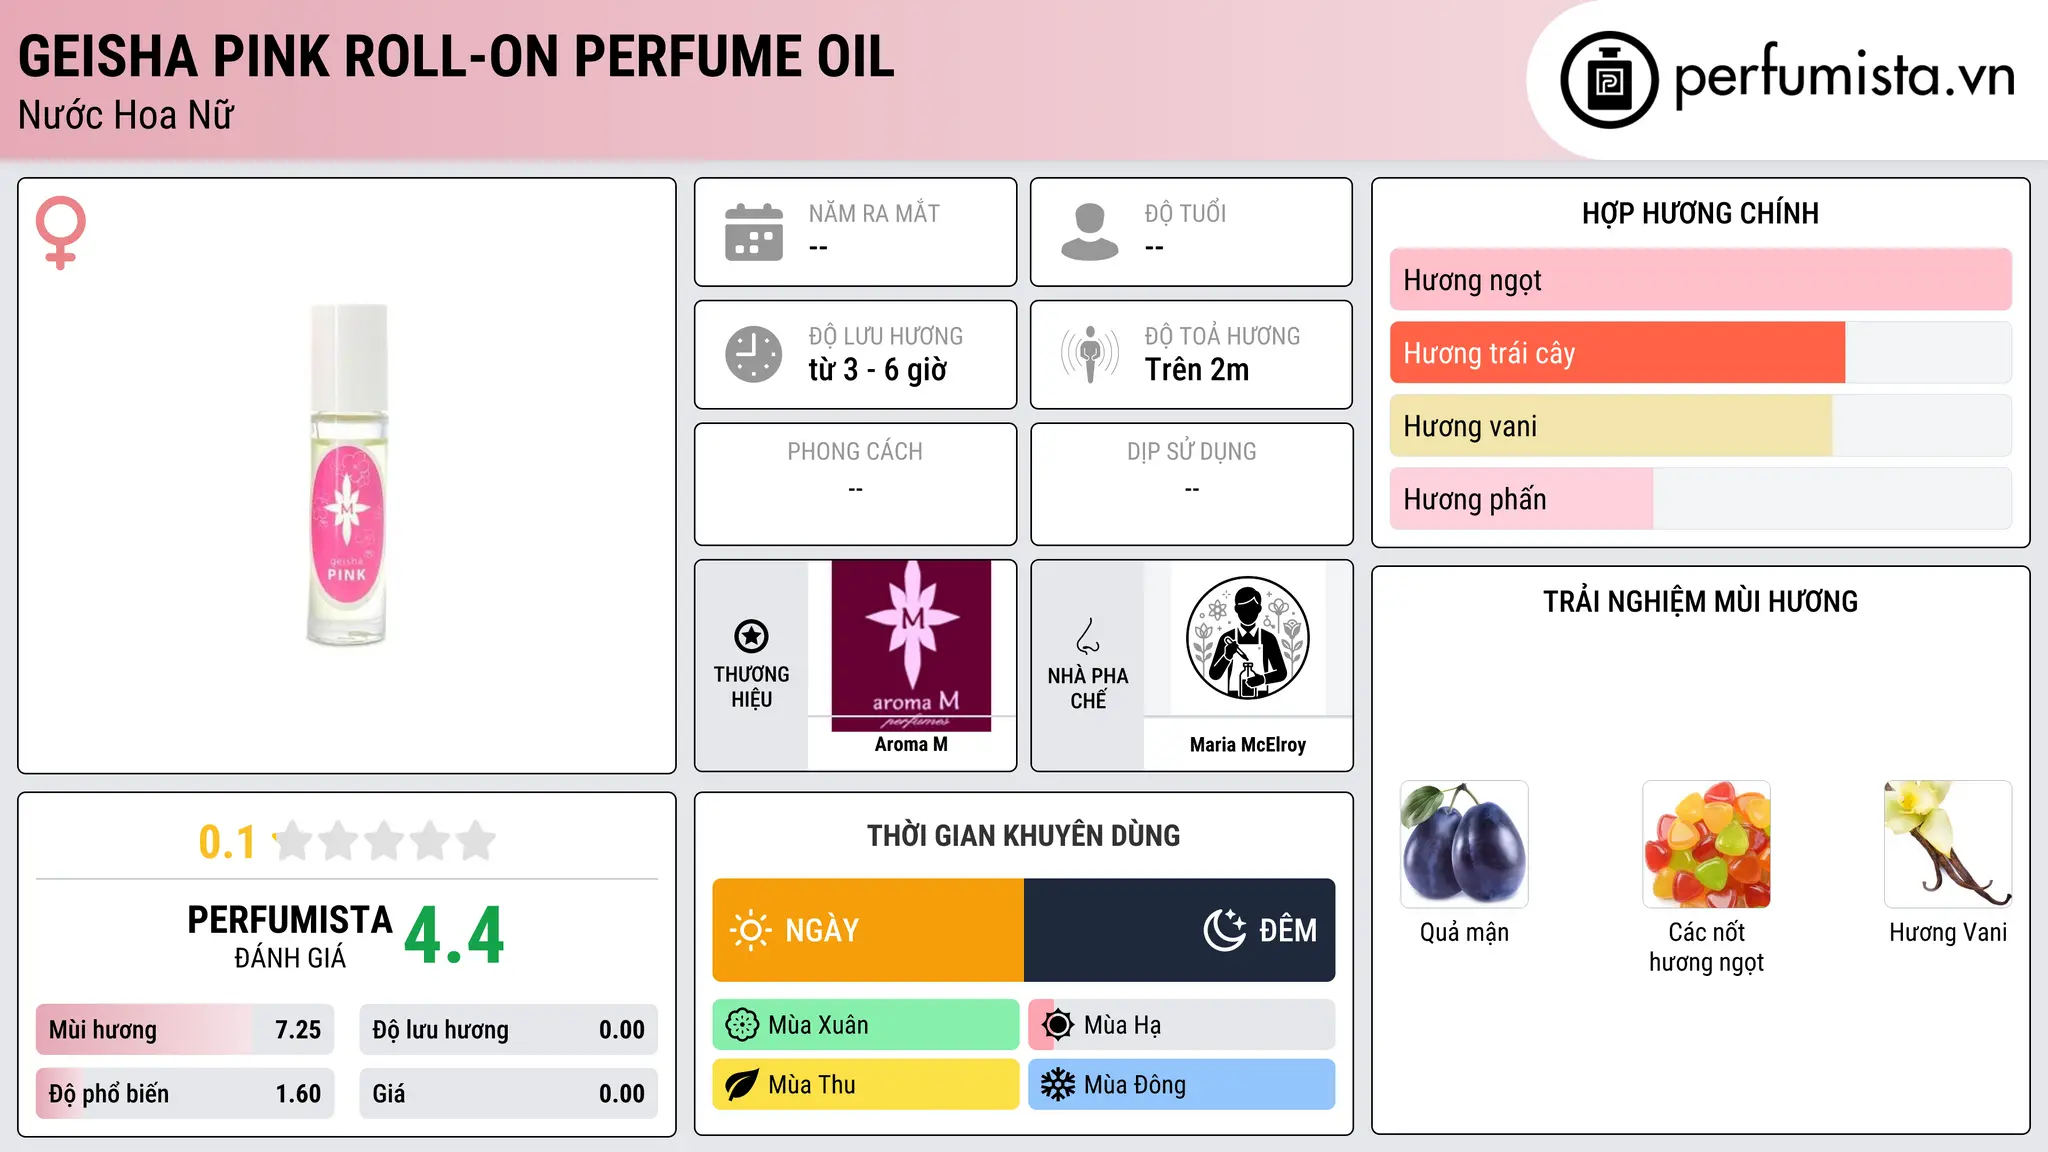The height and width of the screenshot is (1152, 2048).
Task: Click the calendar icon next to Năm ra mắt
Action: (x=754, y=232)
